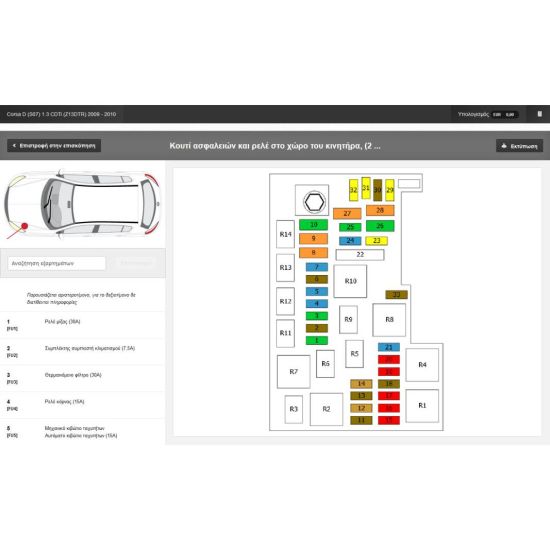Click the back to overview button
550x550 pixels.
[54, 146]
